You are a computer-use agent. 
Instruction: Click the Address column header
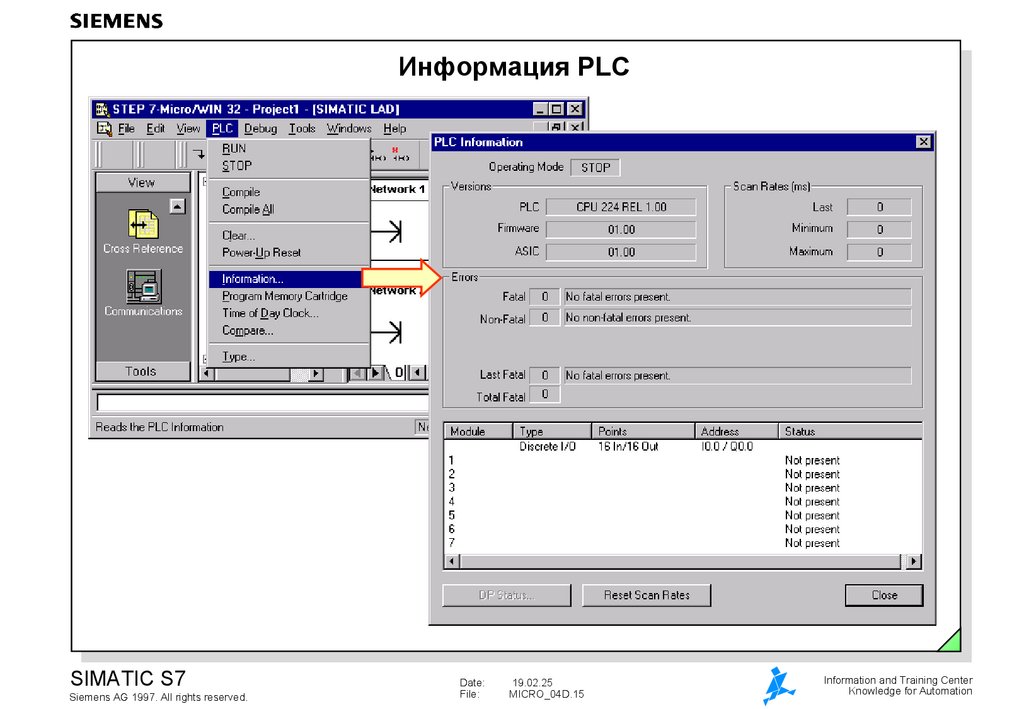[736, 432]
